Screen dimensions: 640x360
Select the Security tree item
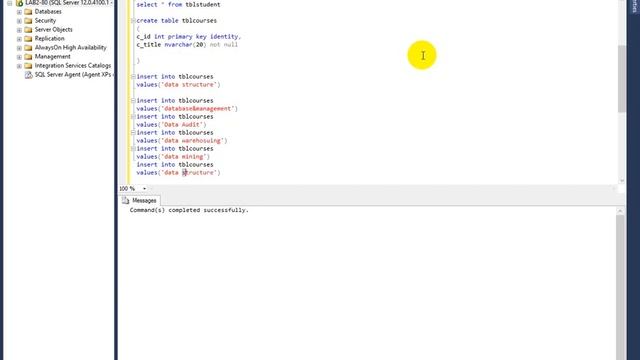click(45, 21)
